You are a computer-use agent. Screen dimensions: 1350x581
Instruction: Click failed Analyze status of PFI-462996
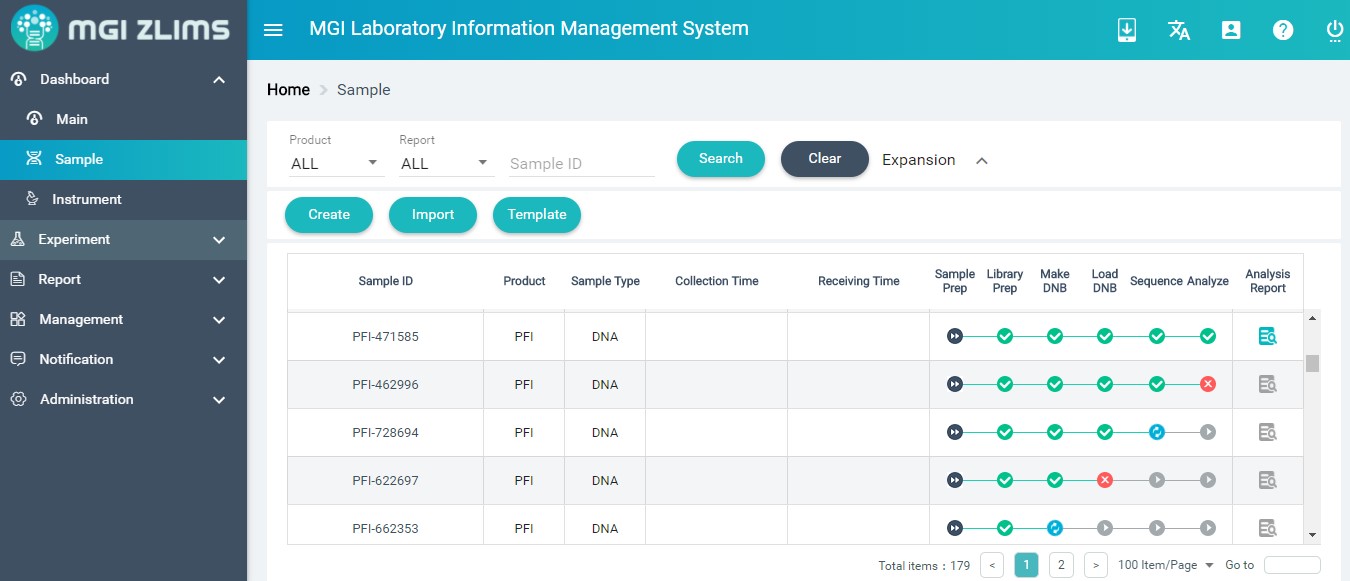pos(1208,384)
